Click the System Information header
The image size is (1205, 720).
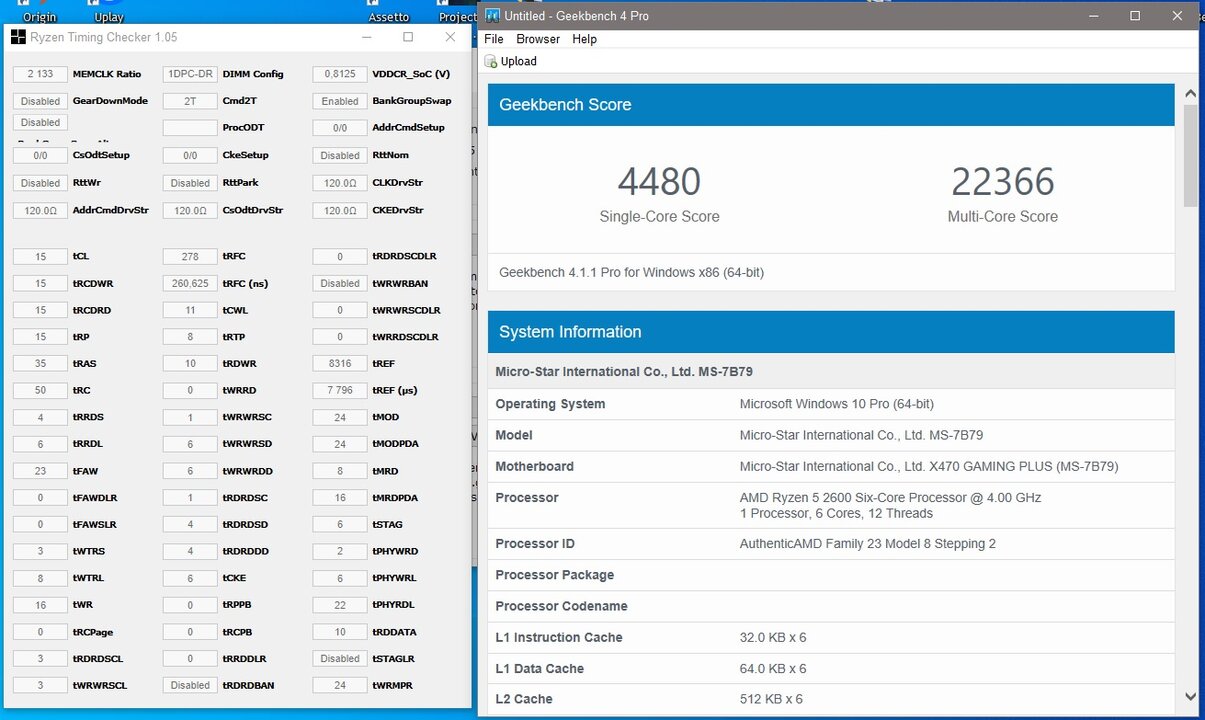pos(831,332)
